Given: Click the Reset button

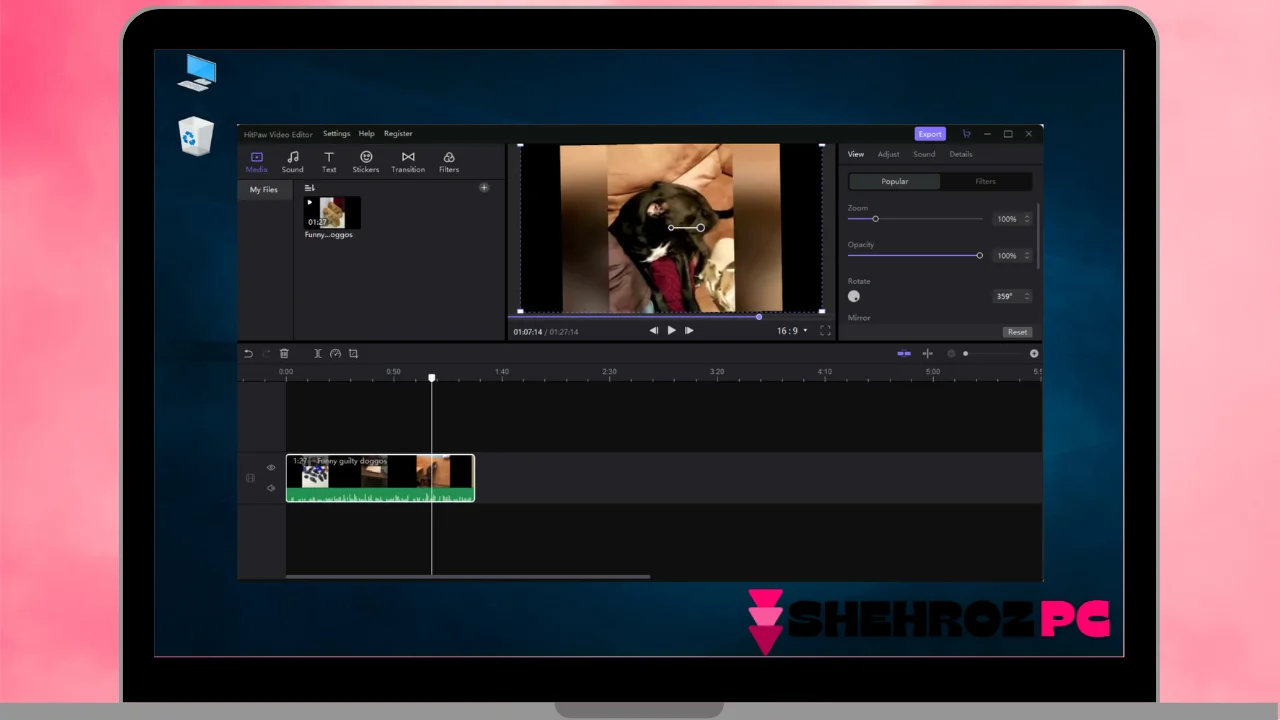Looking at the screenshot, I should point(1017,332).
